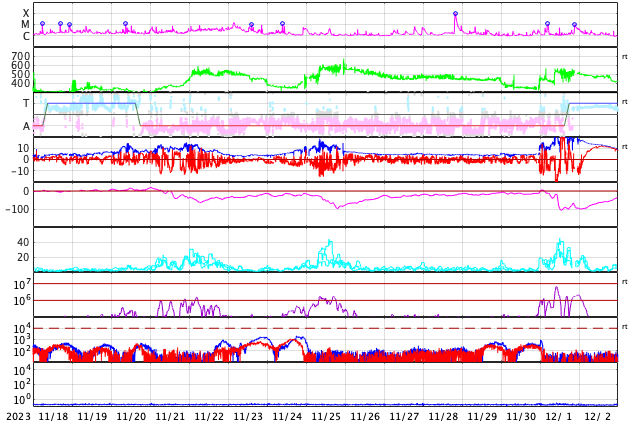This screenshot has height=424, width=634.
Task: Select the rightmost blue flare marker circle
Action: pos(574,24)
